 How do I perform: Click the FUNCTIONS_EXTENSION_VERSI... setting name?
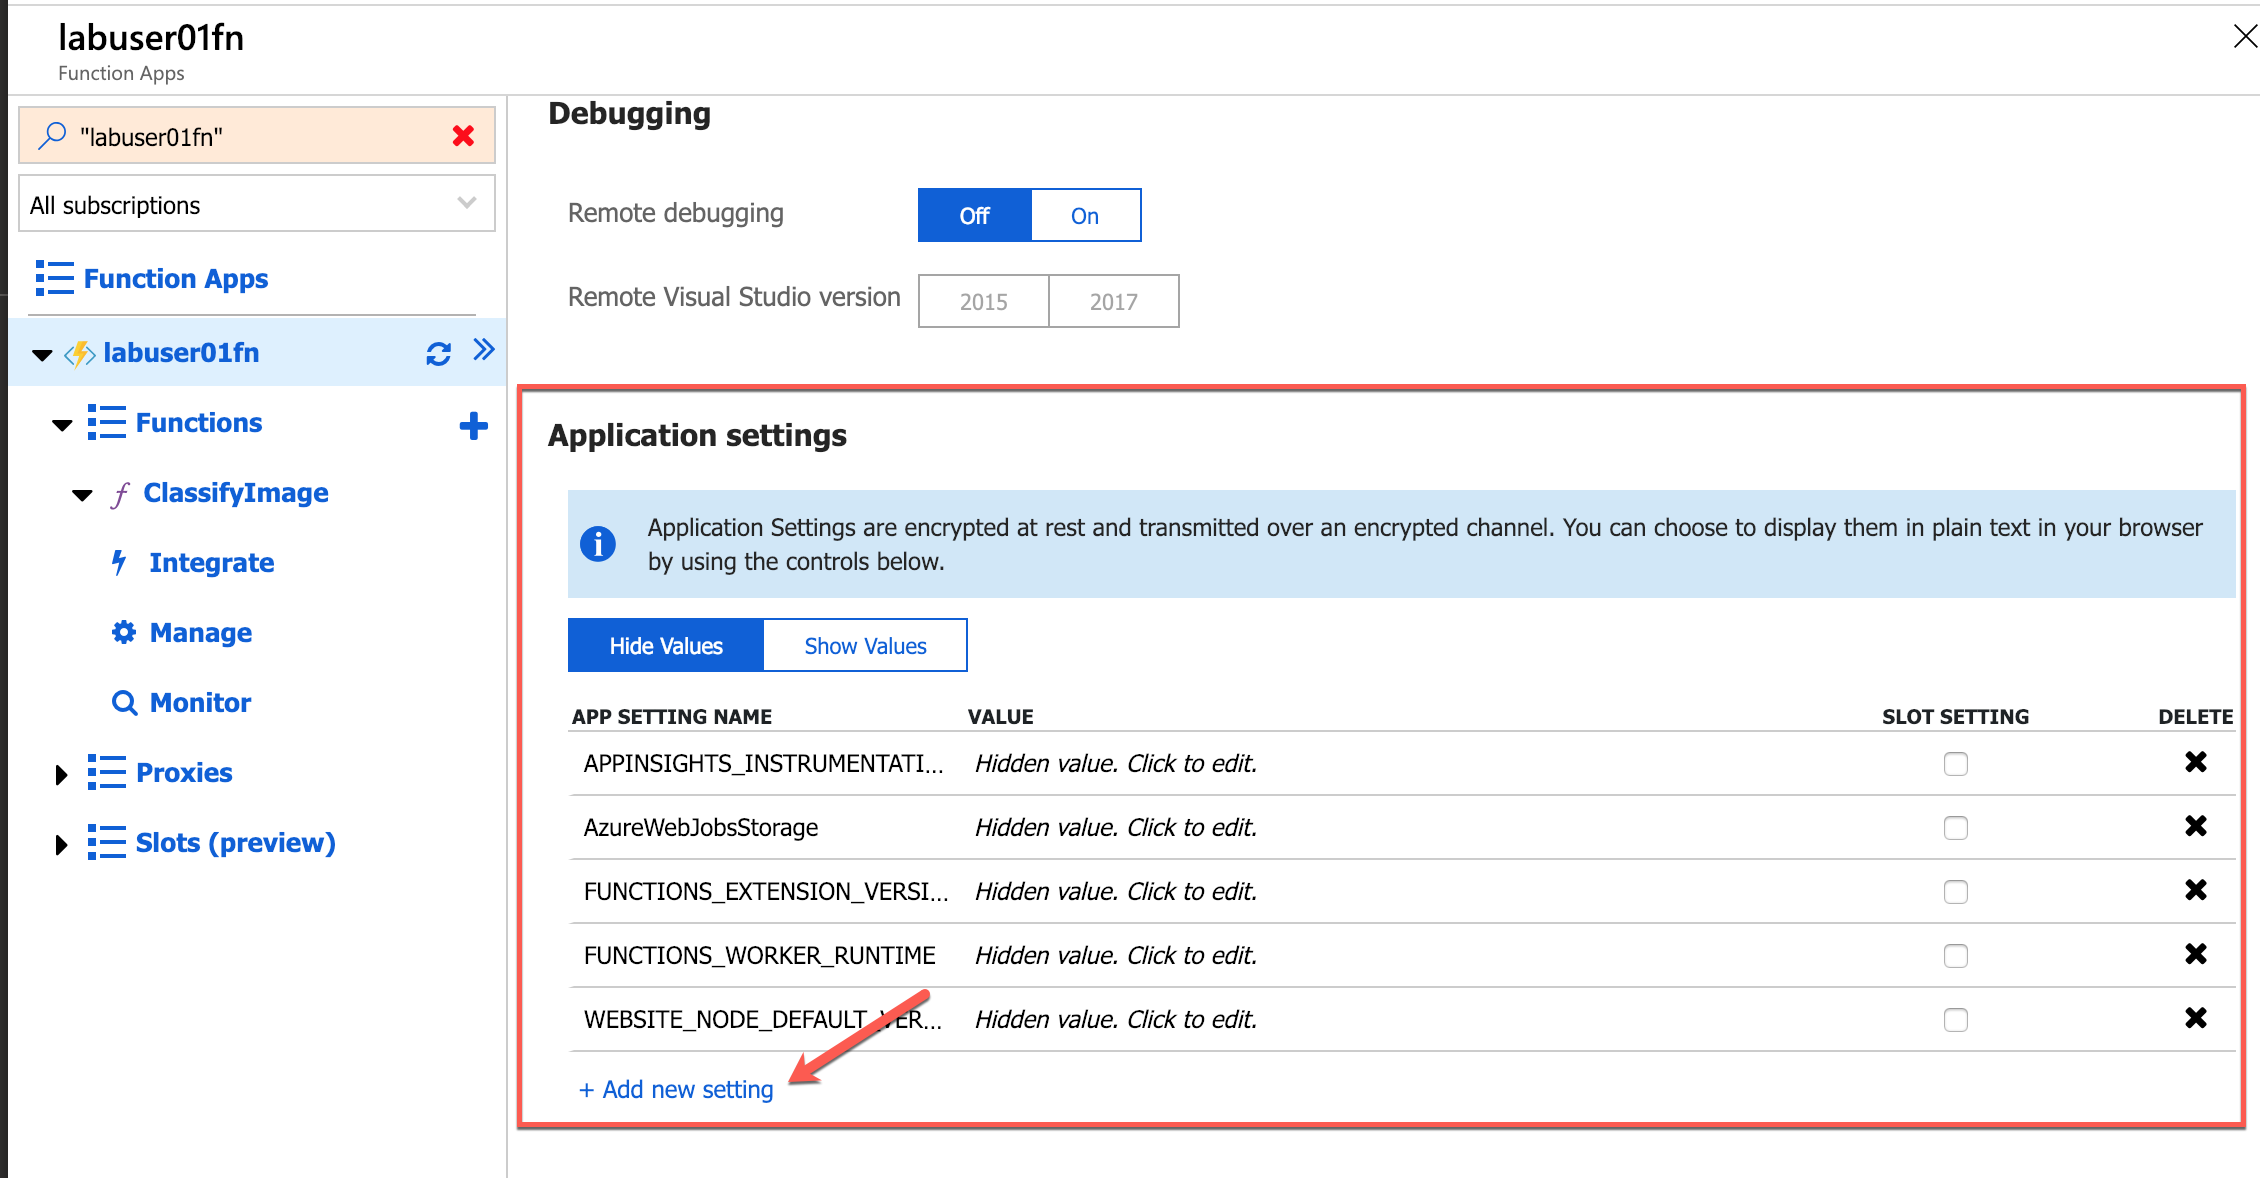click(766, 891)
